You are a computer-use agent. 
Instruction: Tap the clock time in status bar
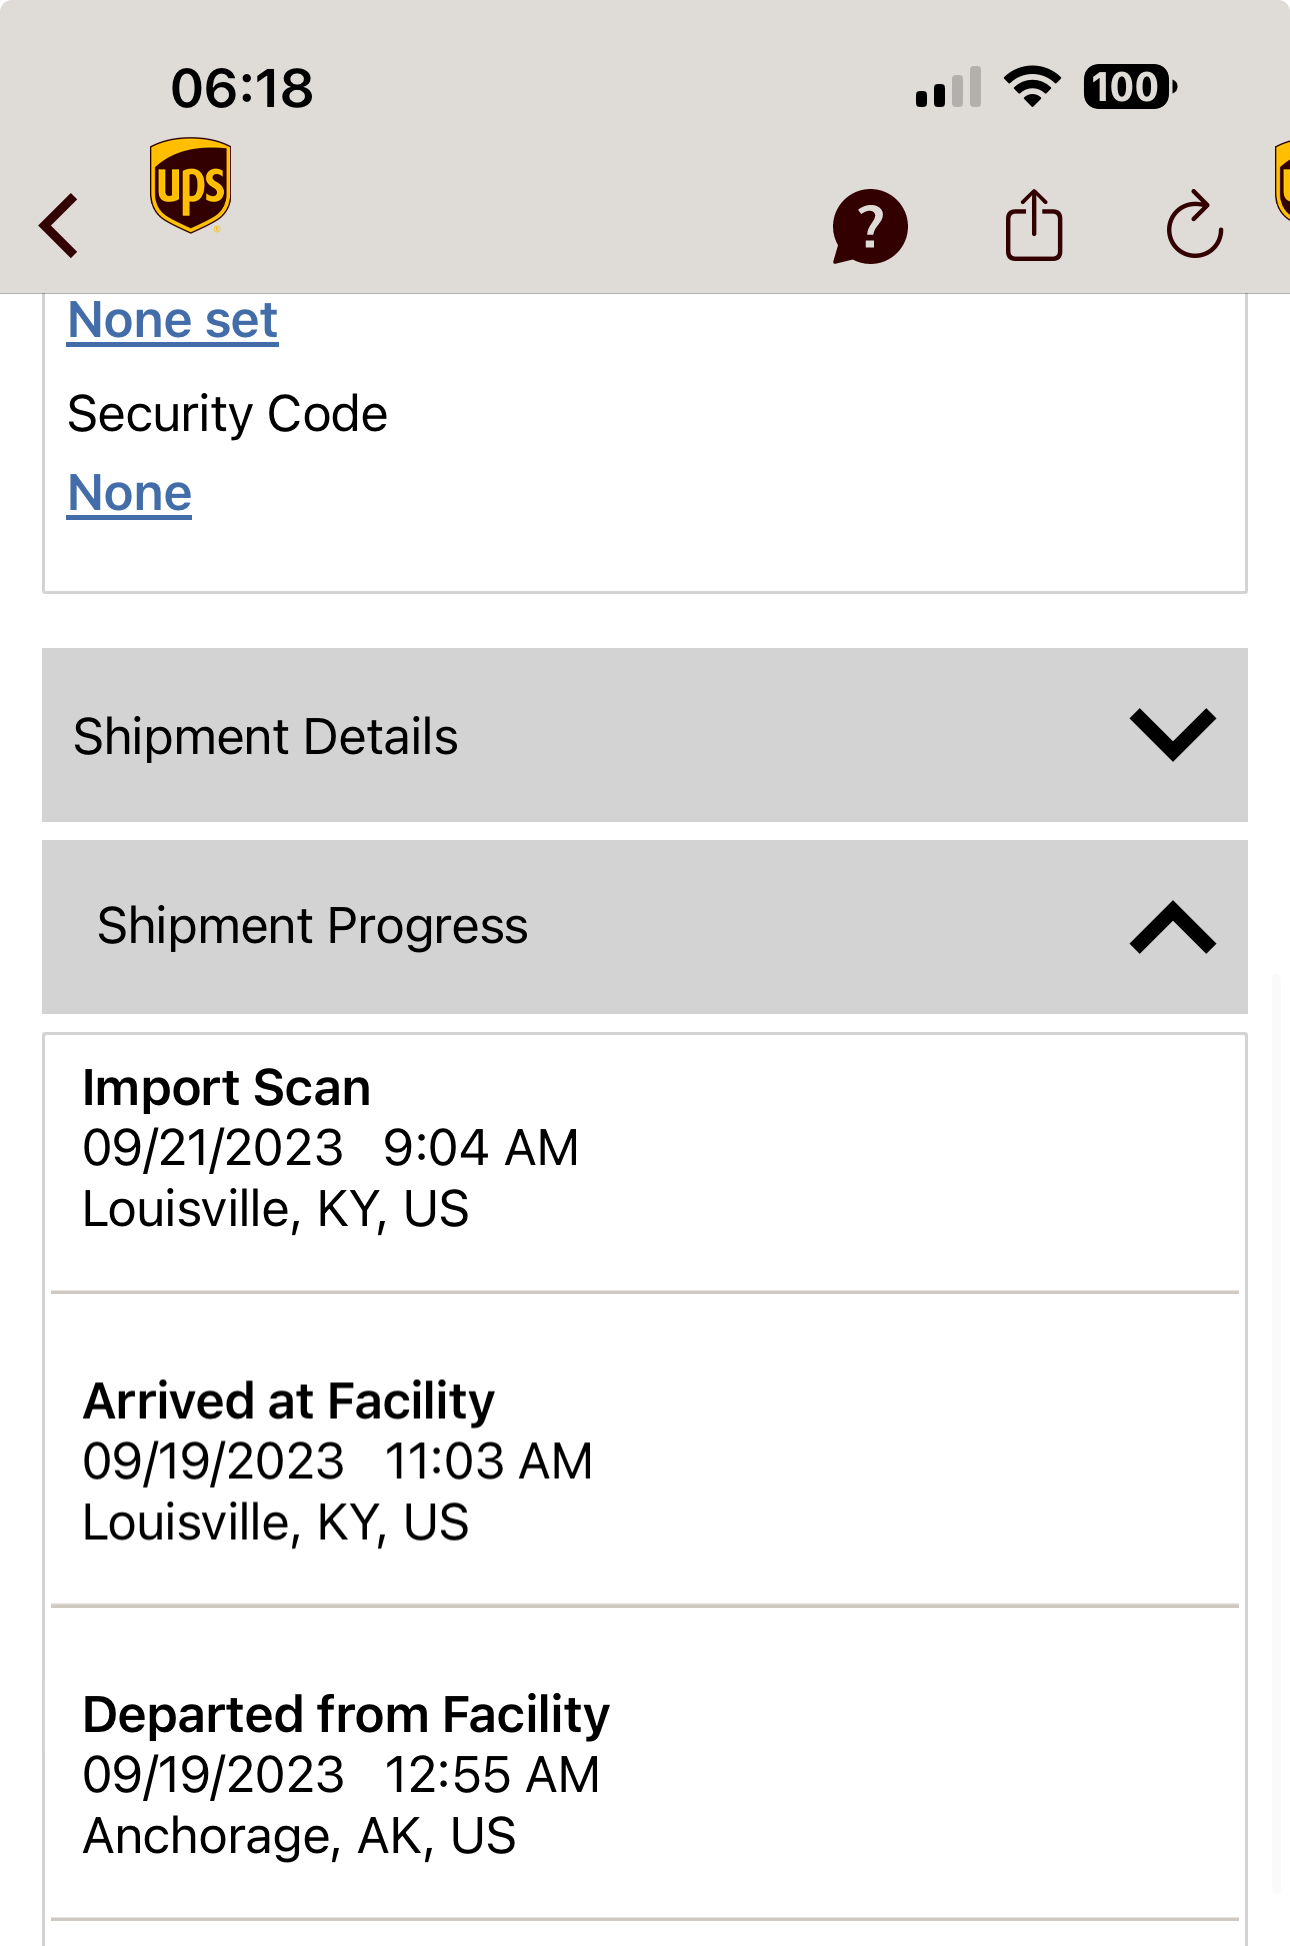point(242,88)
